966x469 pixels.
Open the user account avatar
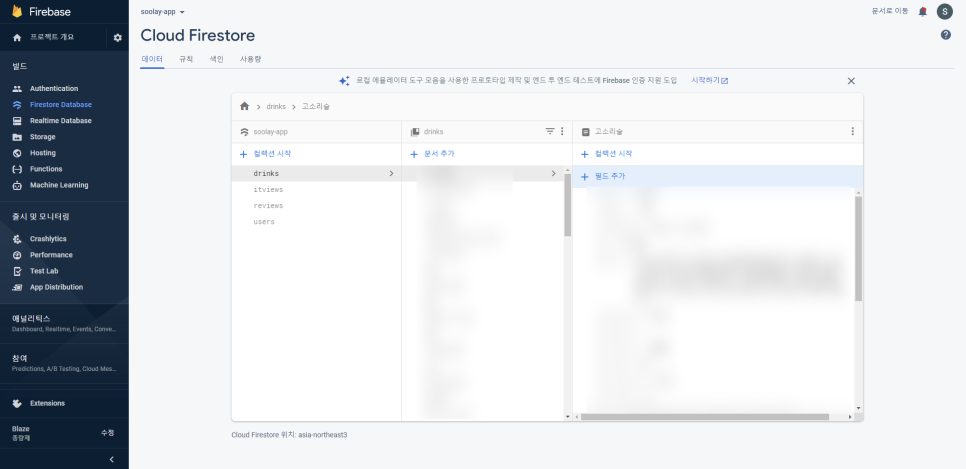(944, 12)
